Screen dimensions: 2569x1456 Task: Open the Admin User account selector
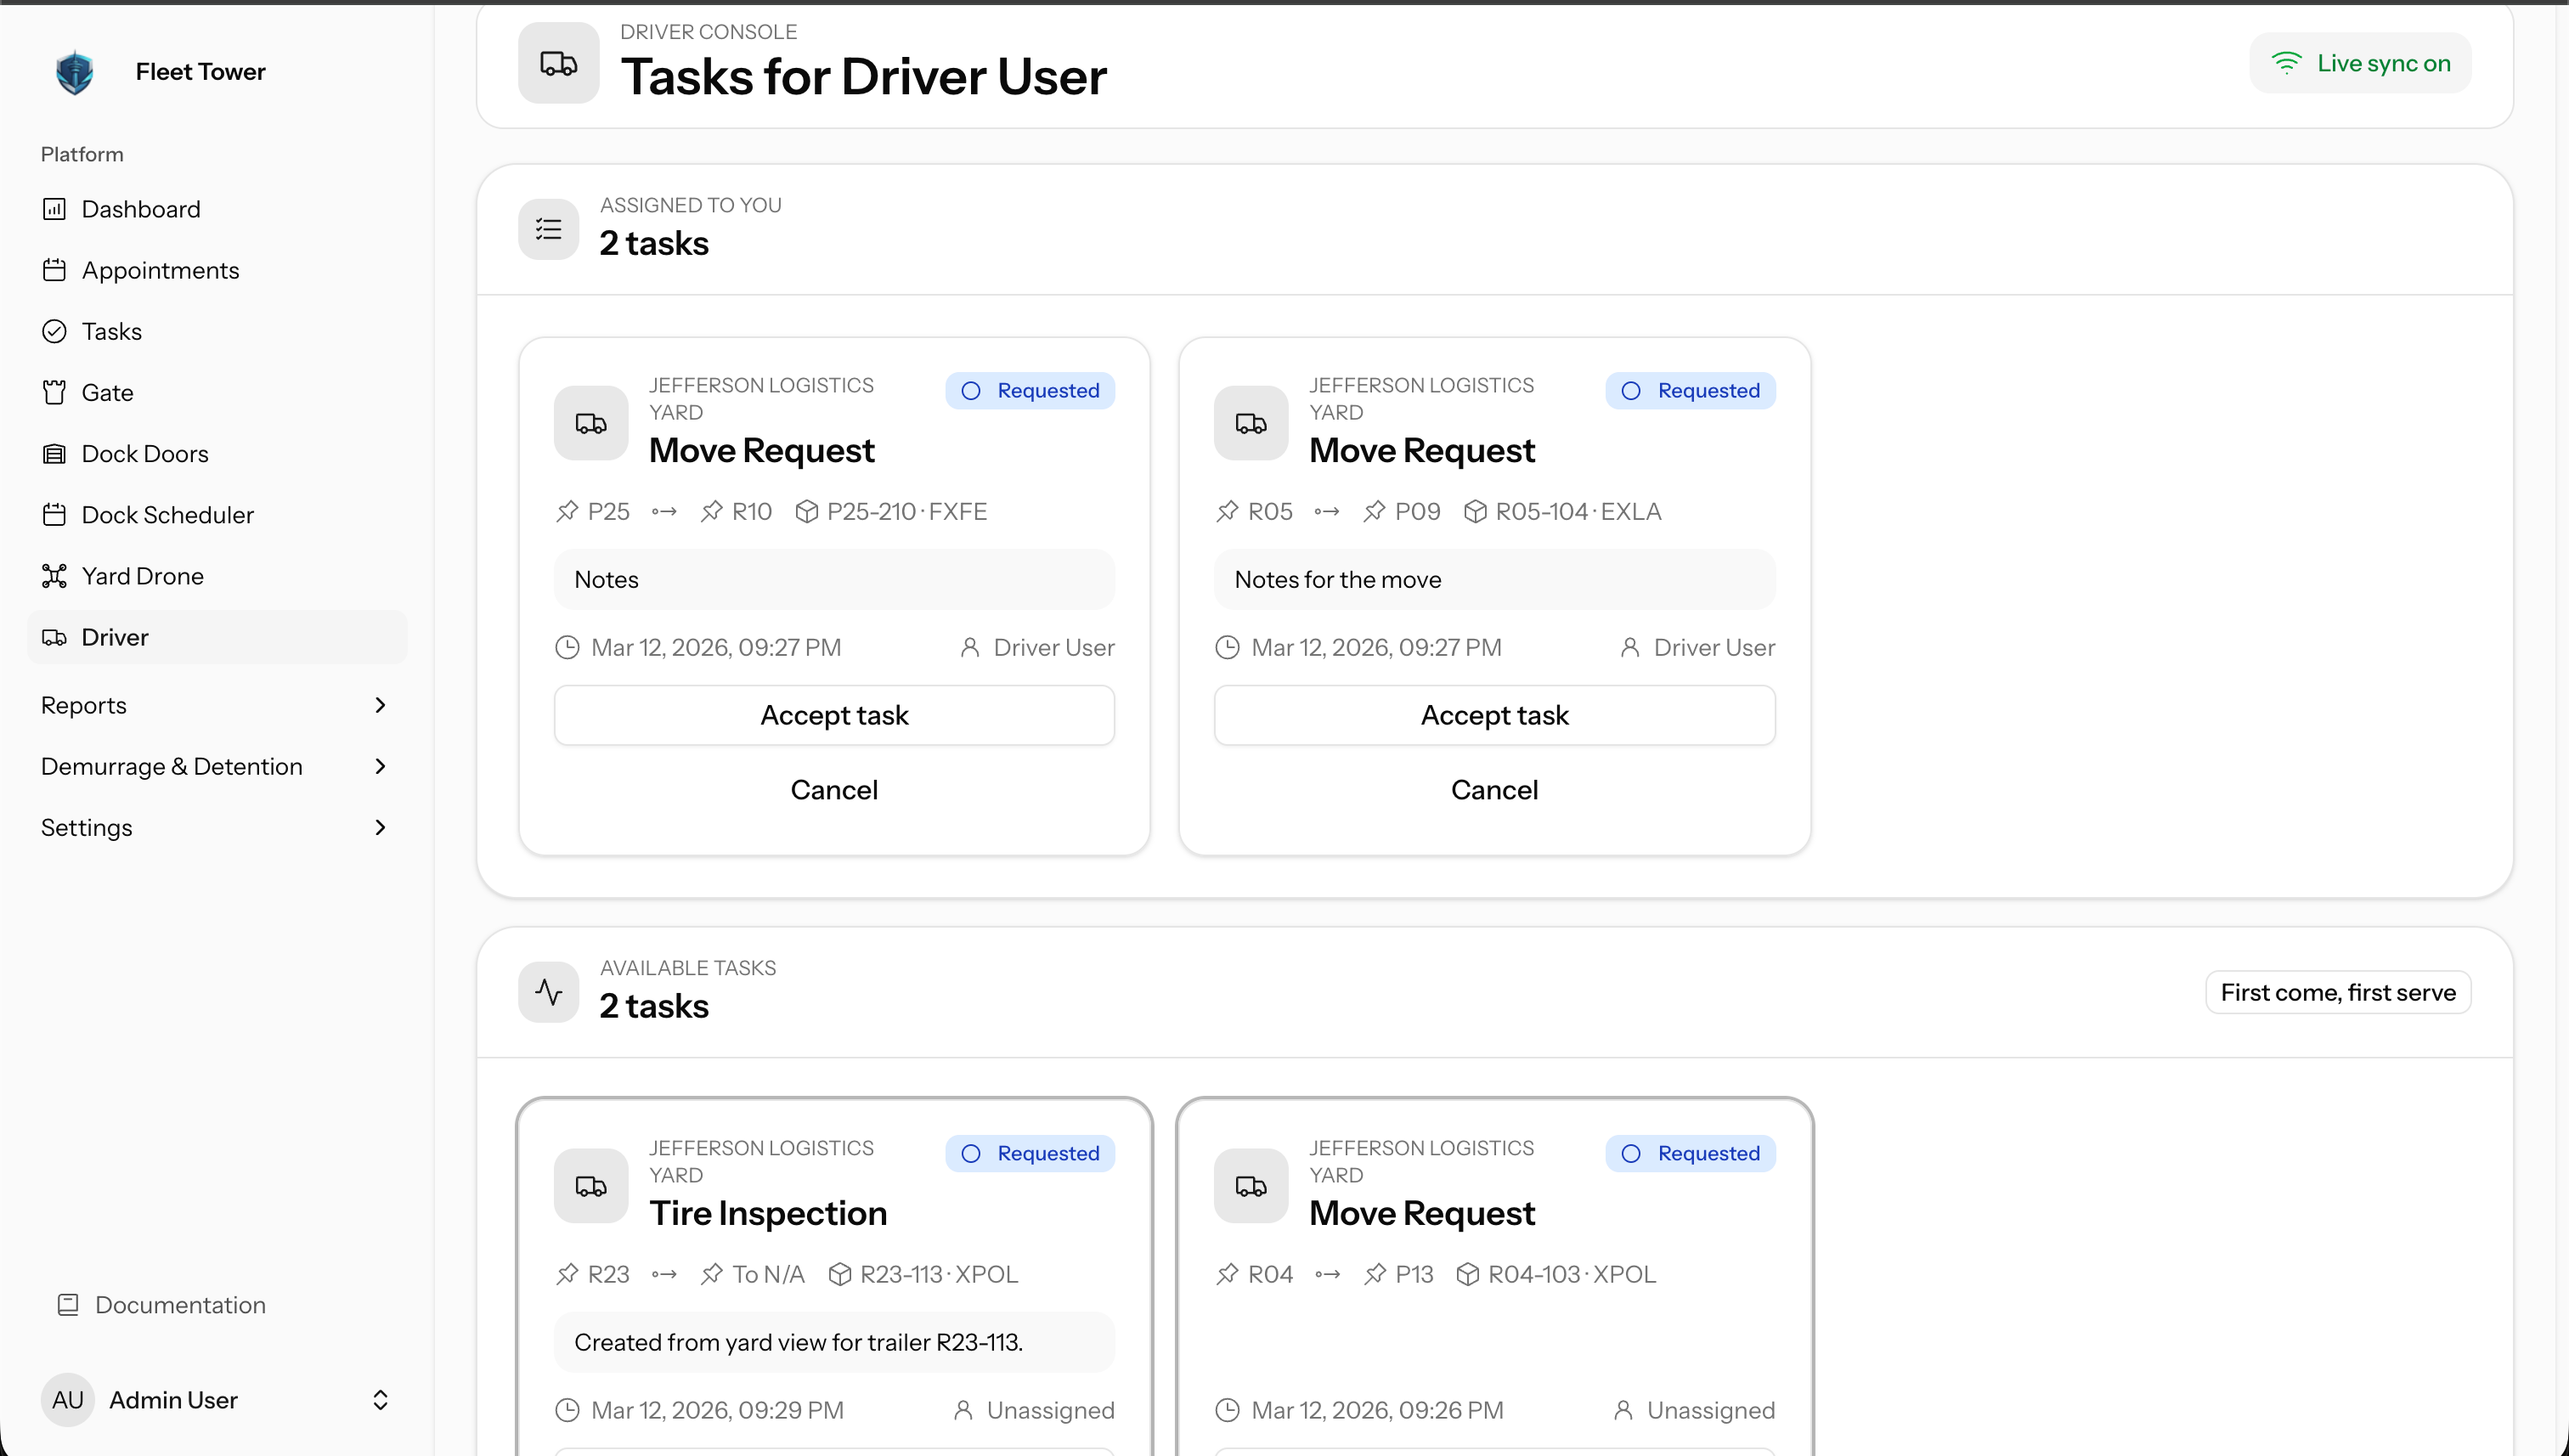click(380, 1399)
